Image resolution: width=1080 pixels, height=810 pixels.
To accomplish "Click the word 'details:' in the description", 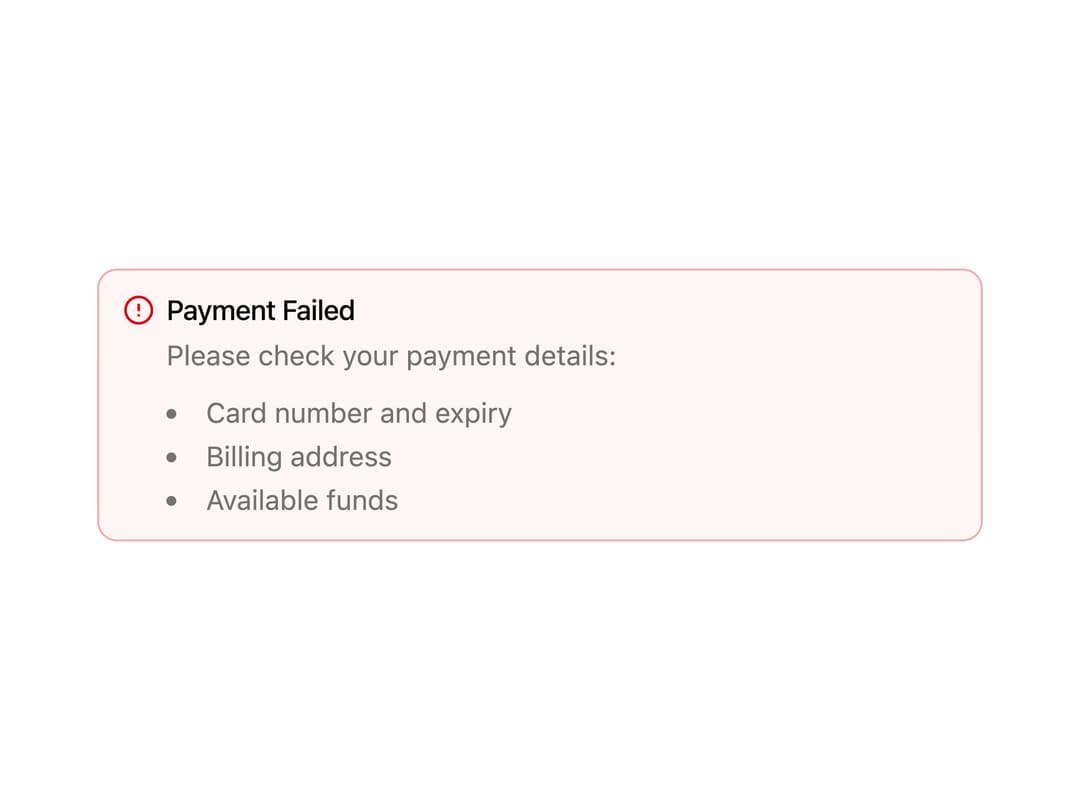I will click(570, 356).
